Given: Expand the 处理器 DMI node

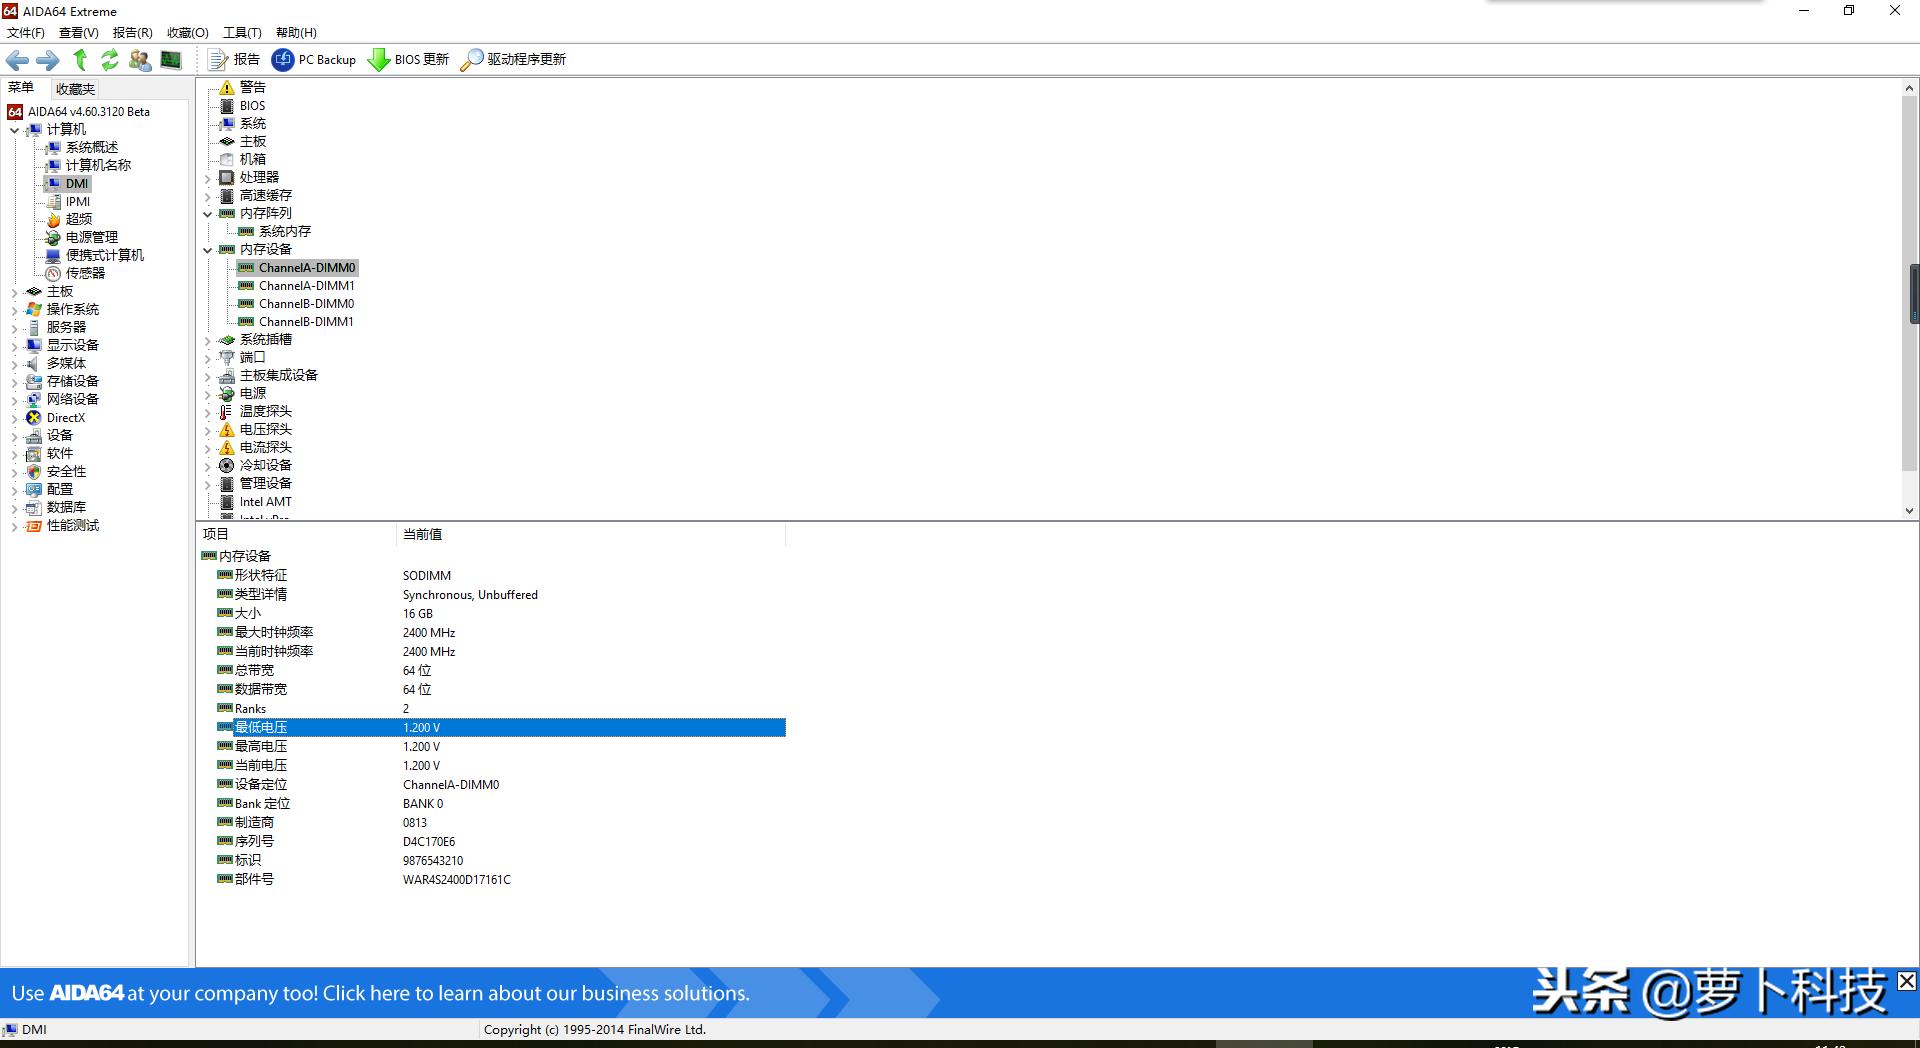Looking at the screenshot, I should coord(208,178).
